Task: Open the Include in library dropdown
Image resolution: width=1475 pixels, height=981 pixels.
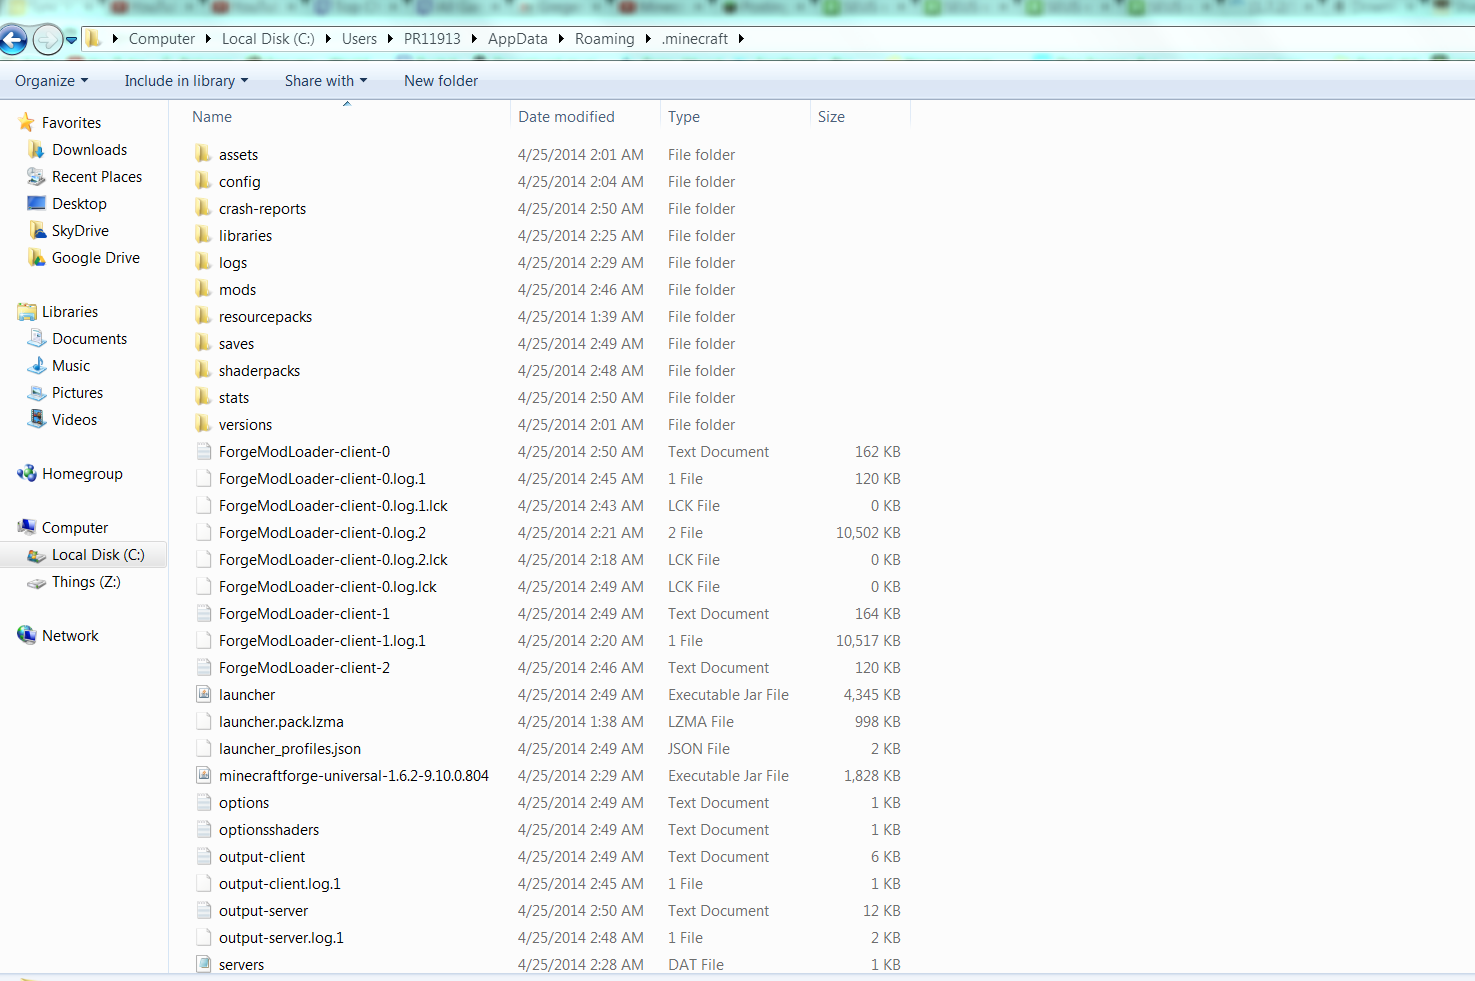Action: click(x=186, y=81)
